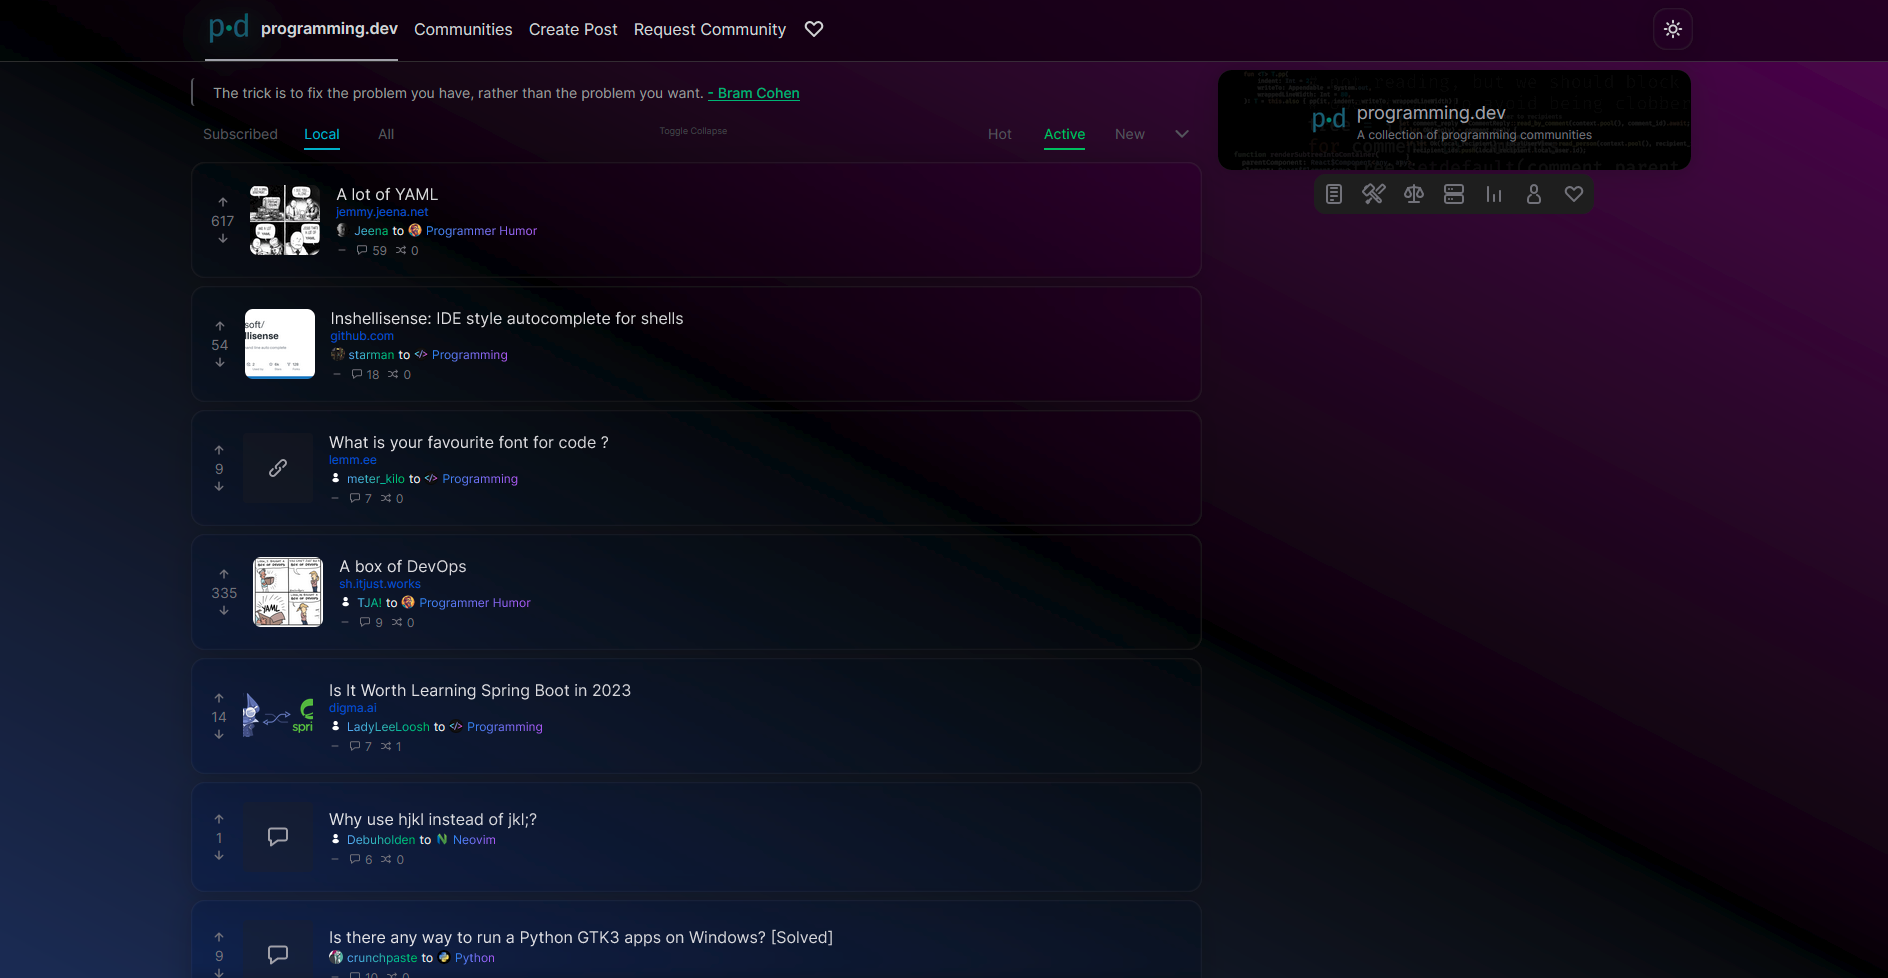
Task: Open the Create Post page
Action: (572, 29)
